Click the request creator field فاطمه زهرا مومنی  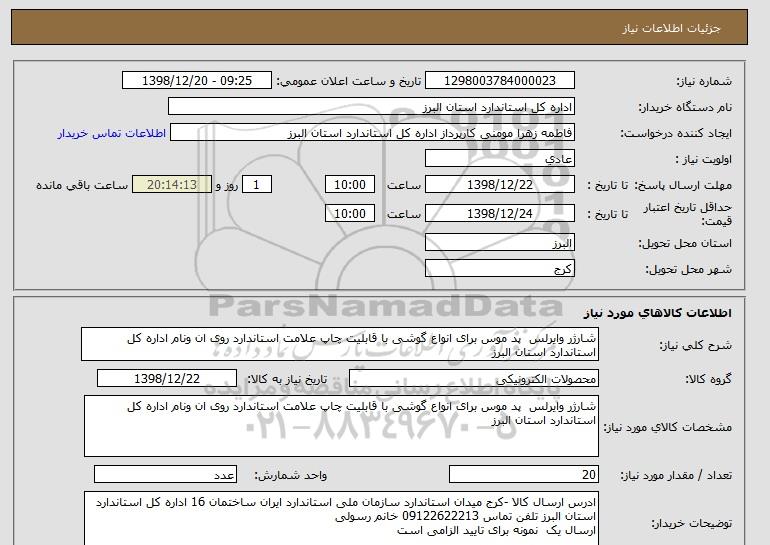pos(372,133)
